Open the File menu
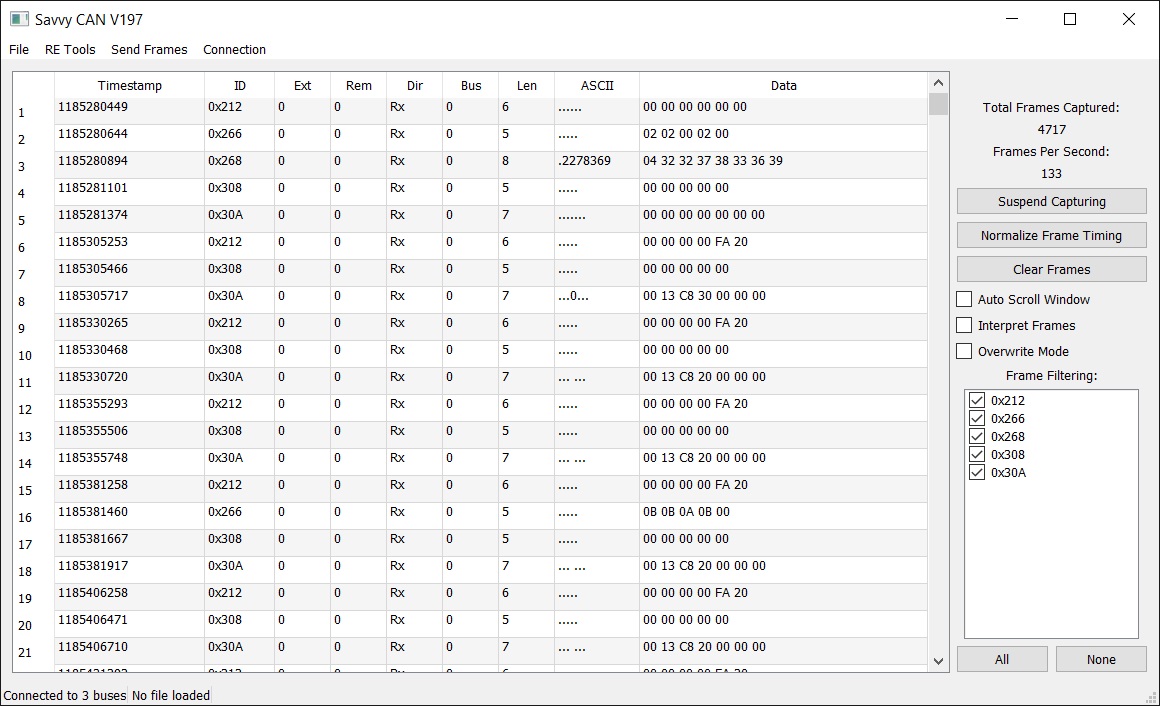 click(18, 49)
